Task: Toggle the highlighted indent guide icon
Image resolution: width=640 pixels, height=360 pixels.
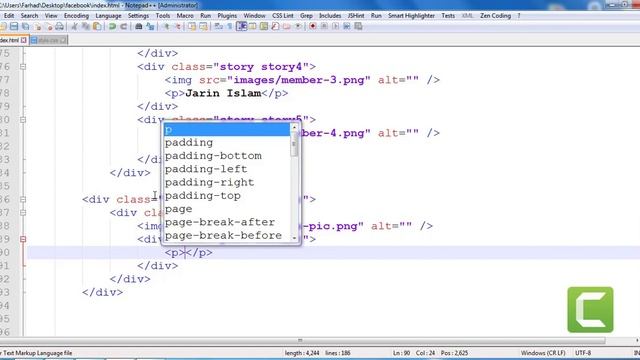Action: point(241,27)
